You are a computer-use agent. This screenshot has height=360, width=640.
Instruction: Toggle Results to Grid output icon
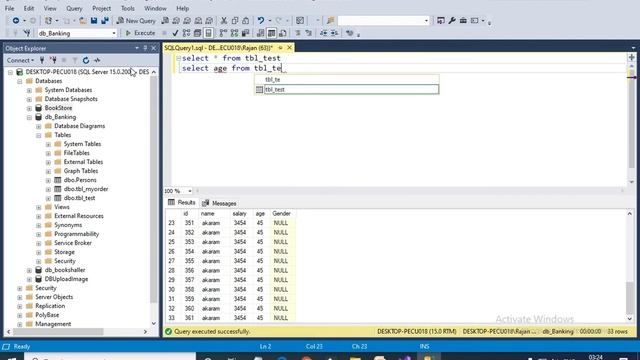271,33
